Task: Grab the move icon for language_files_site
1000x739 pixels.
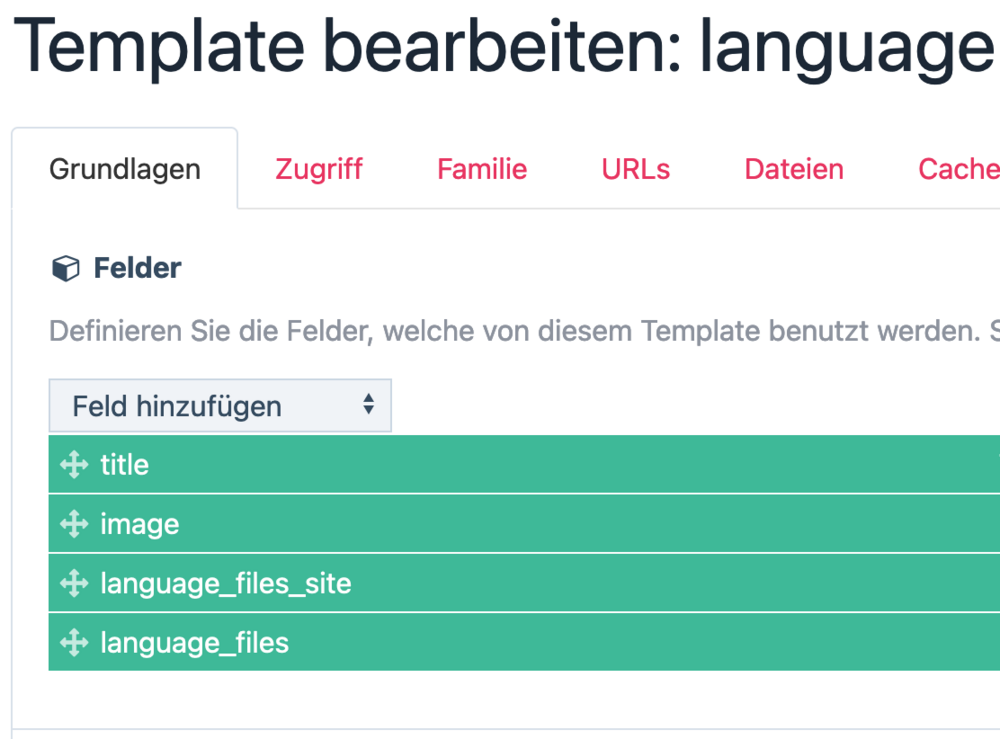Action: pyautogui.click(x=74, y=583)
